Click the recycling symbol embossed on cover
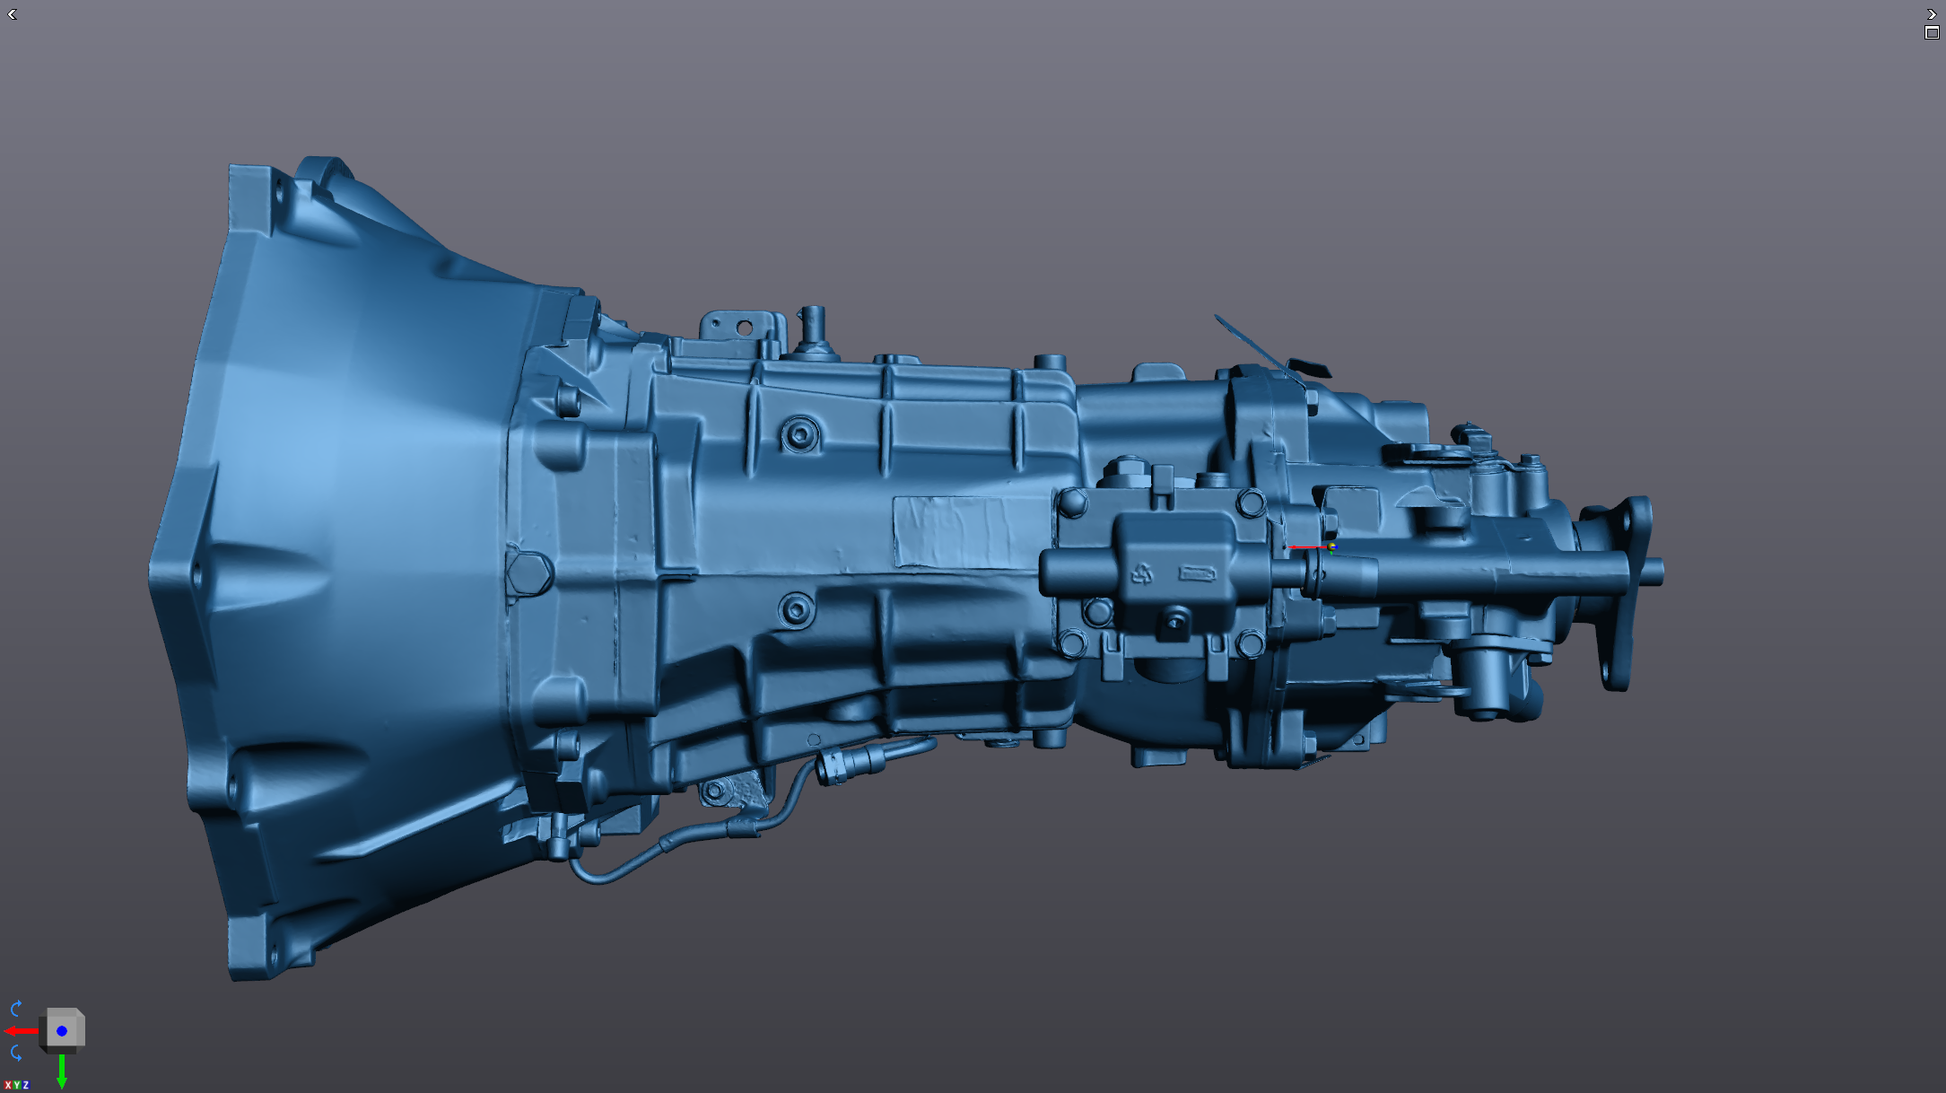The width and height of the screenshot is (1946, 1093). 1142,574
